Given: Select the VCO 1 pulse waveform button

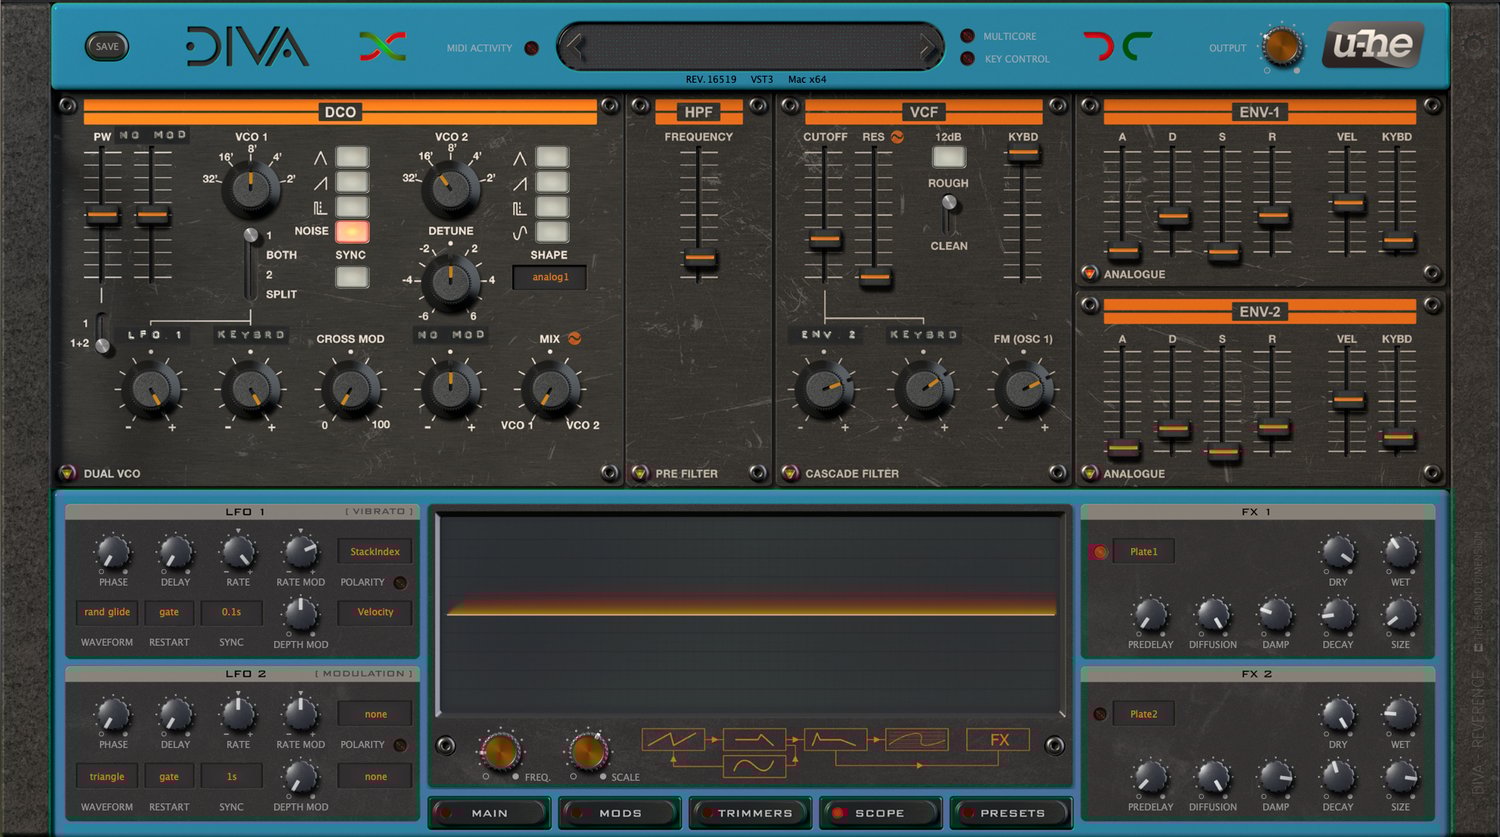Looking at the screenshot, I should coord(352,207).
